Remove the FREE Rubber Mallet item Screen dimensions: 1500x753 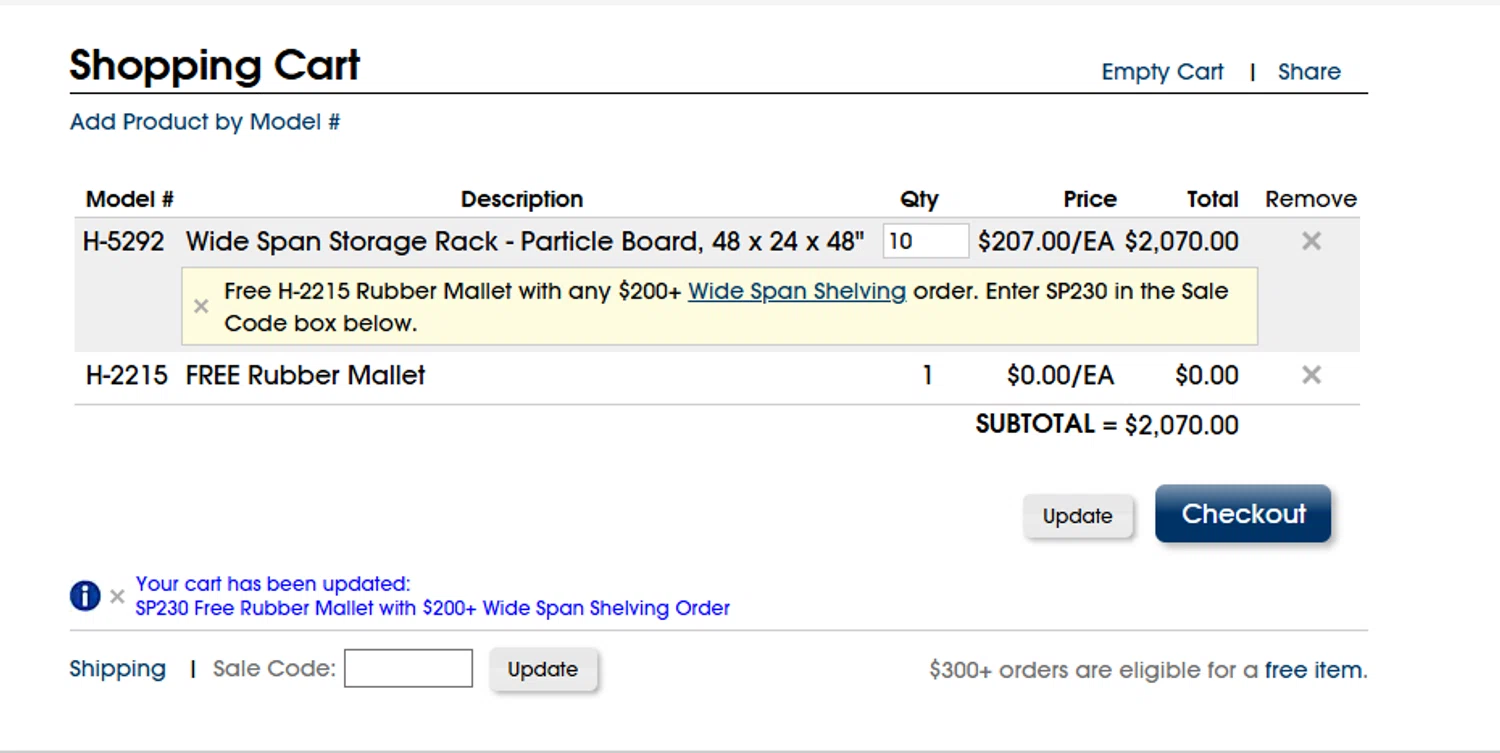point(1311,375)
